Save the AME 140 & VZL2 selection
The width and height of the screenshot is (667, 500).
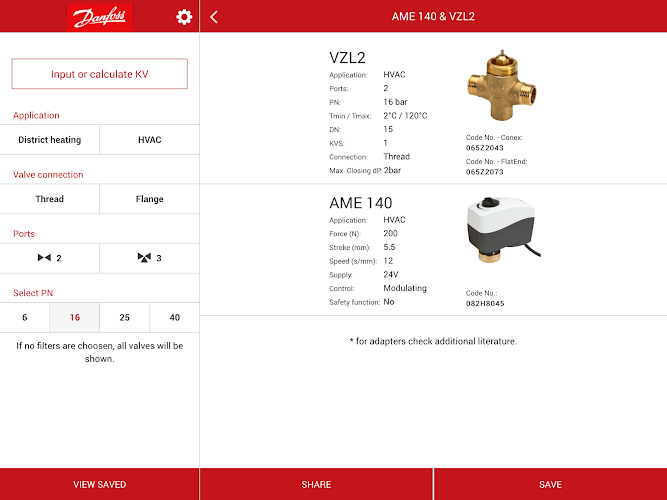pyautogui.click(x=550, y=484)
